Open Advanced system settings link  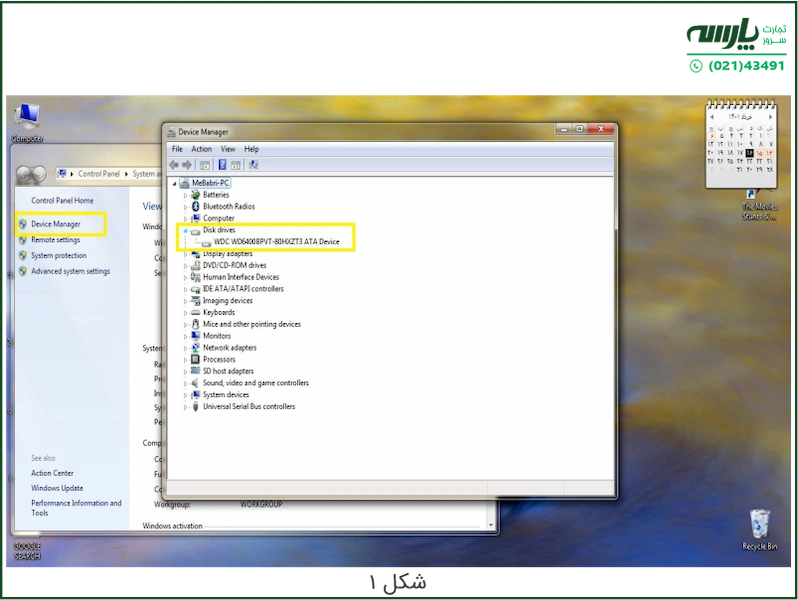(70, 271)
